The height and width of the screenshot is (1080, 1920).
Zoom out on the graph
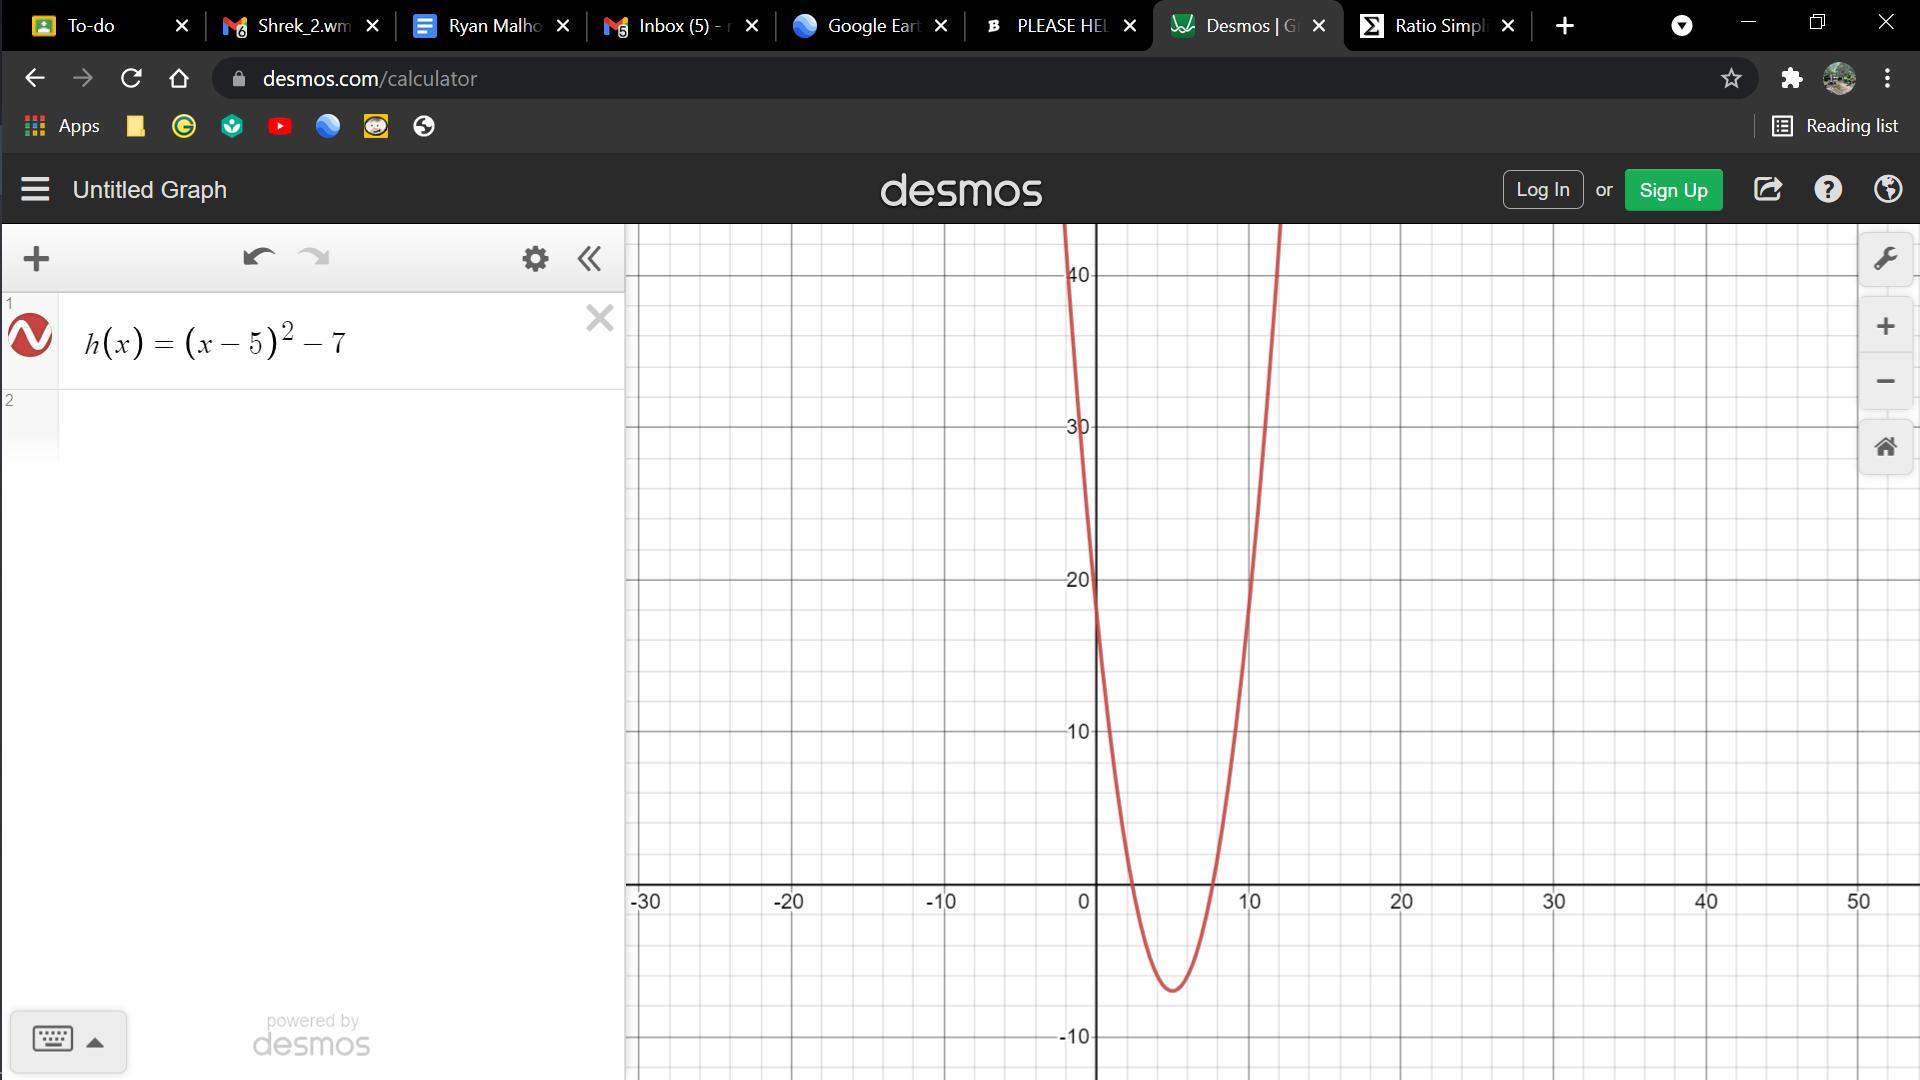point(1885,381)
